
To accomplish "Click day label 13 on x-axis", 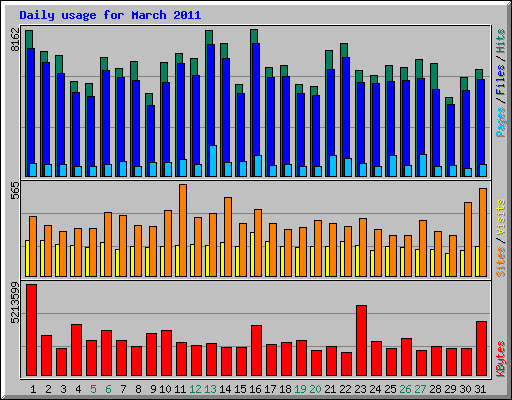I will [x=210, y=389].
